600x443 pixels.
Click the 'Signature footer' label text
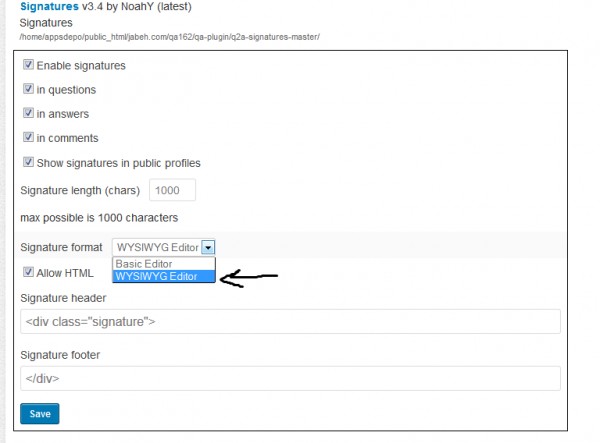coord(60,354)
